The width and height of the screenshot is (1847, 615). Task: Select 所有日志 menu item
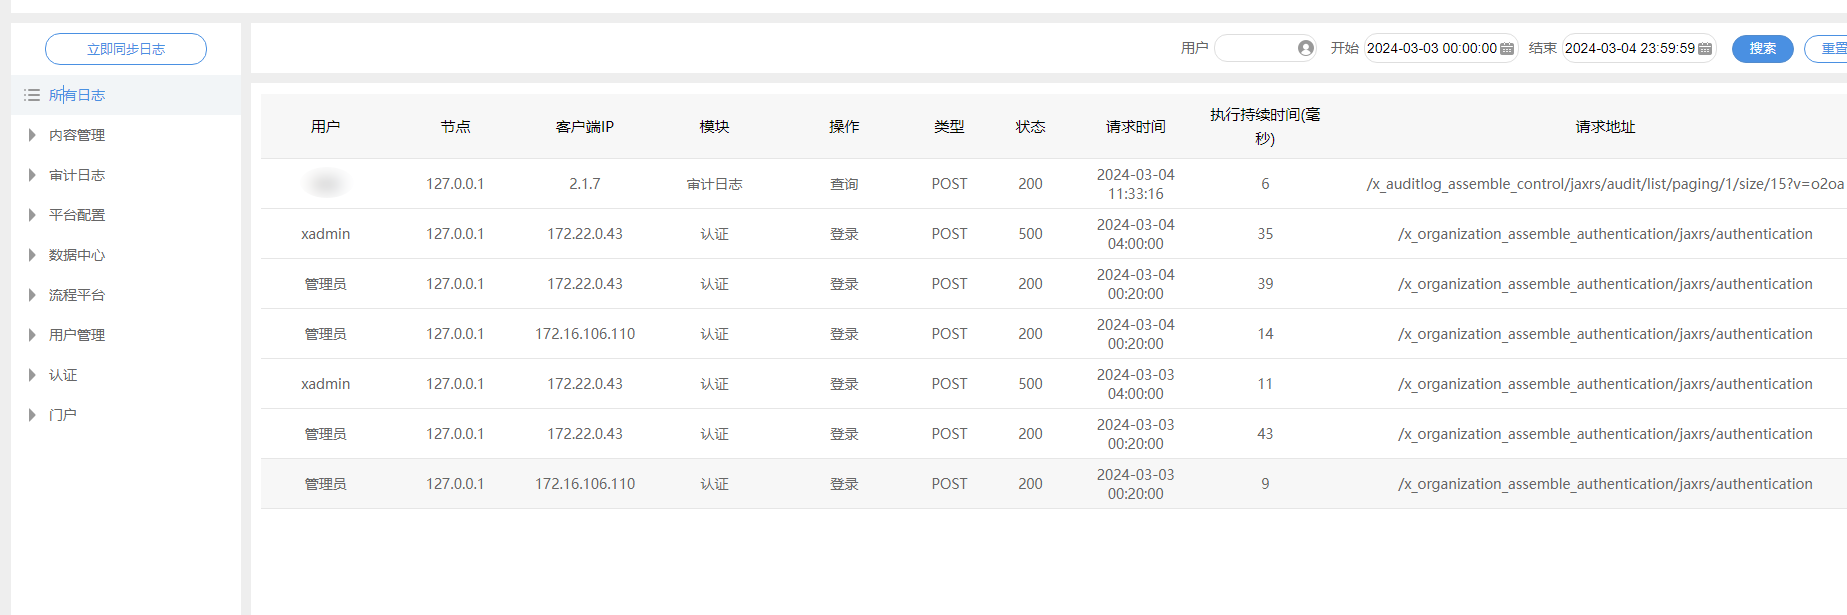[77, 95]
